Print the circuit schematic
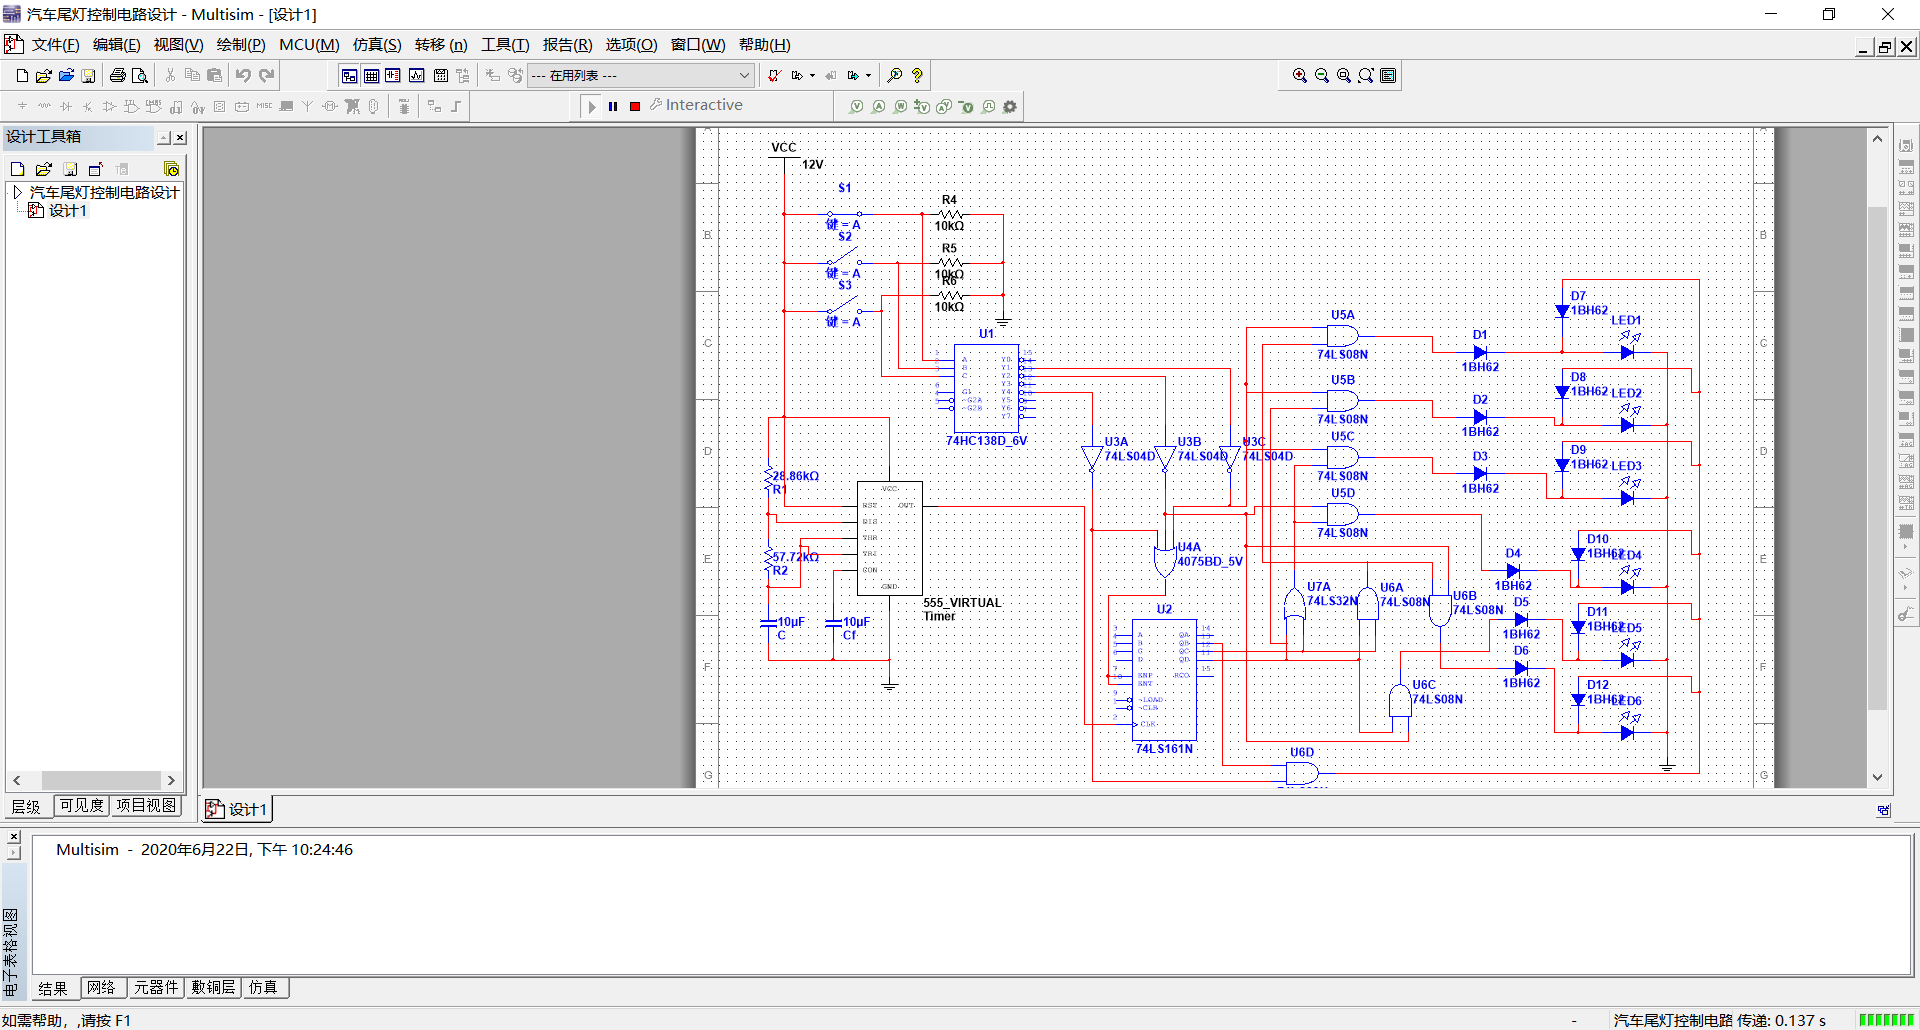The width and height of the screenshot is (1920, 1030). tap(118, 75)
